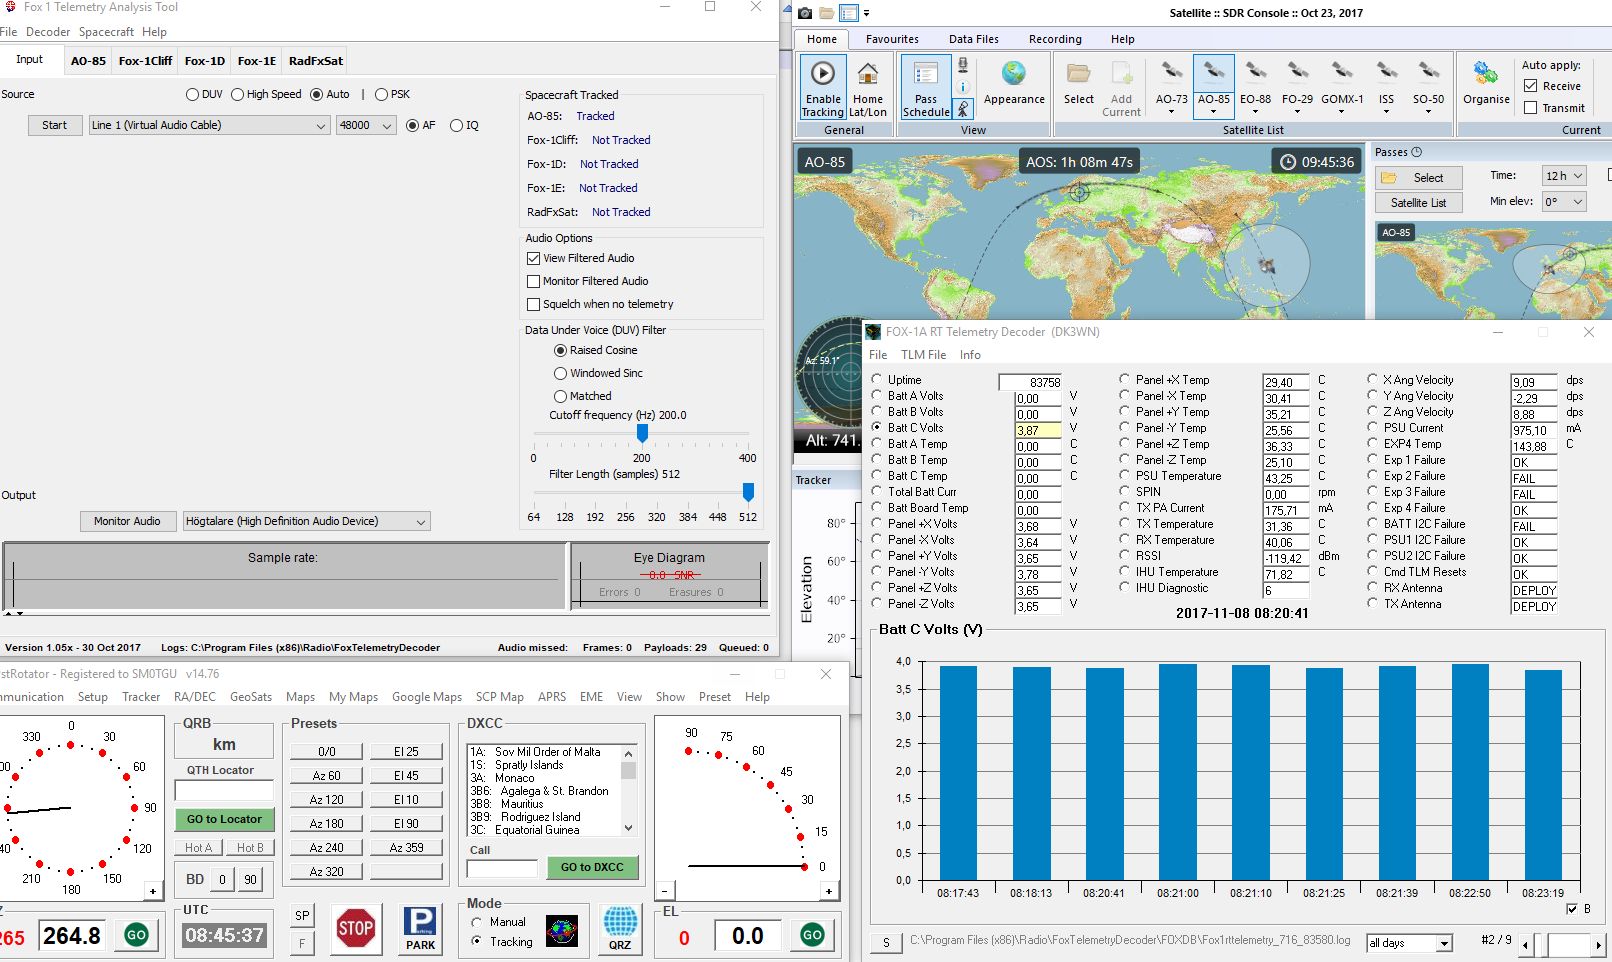Enable Squelch when no telemetry
The image size is (1612, 962).
point(534,304)
